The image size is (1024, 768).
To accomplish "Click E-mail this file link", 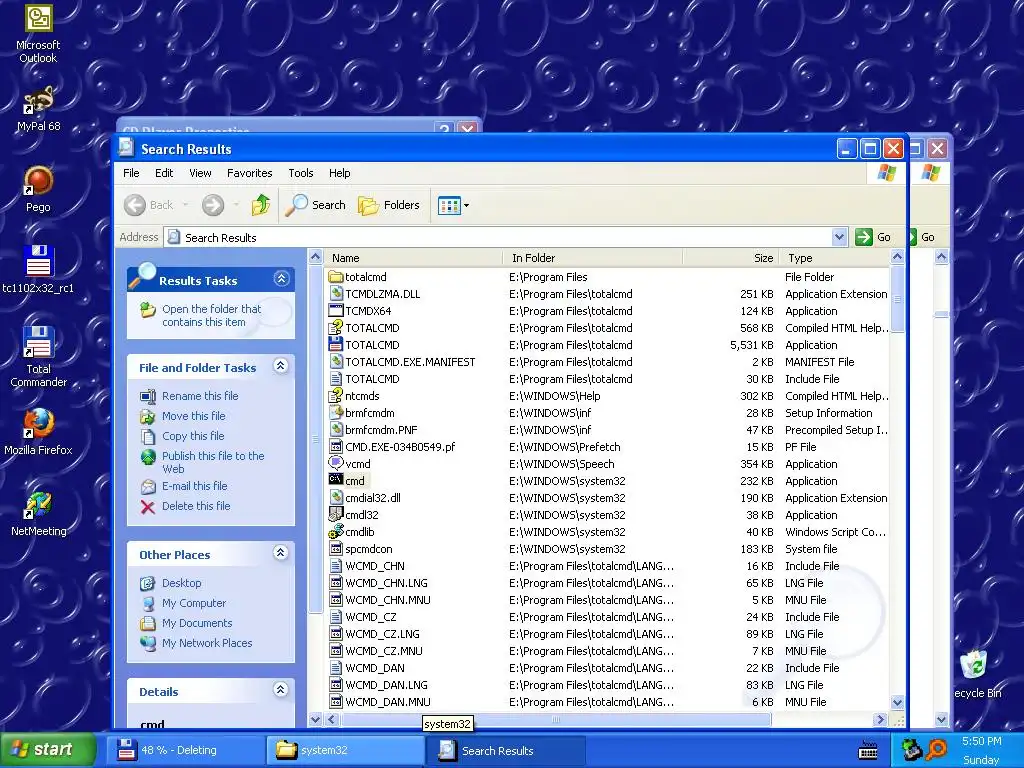I will [x=195, y=486].
